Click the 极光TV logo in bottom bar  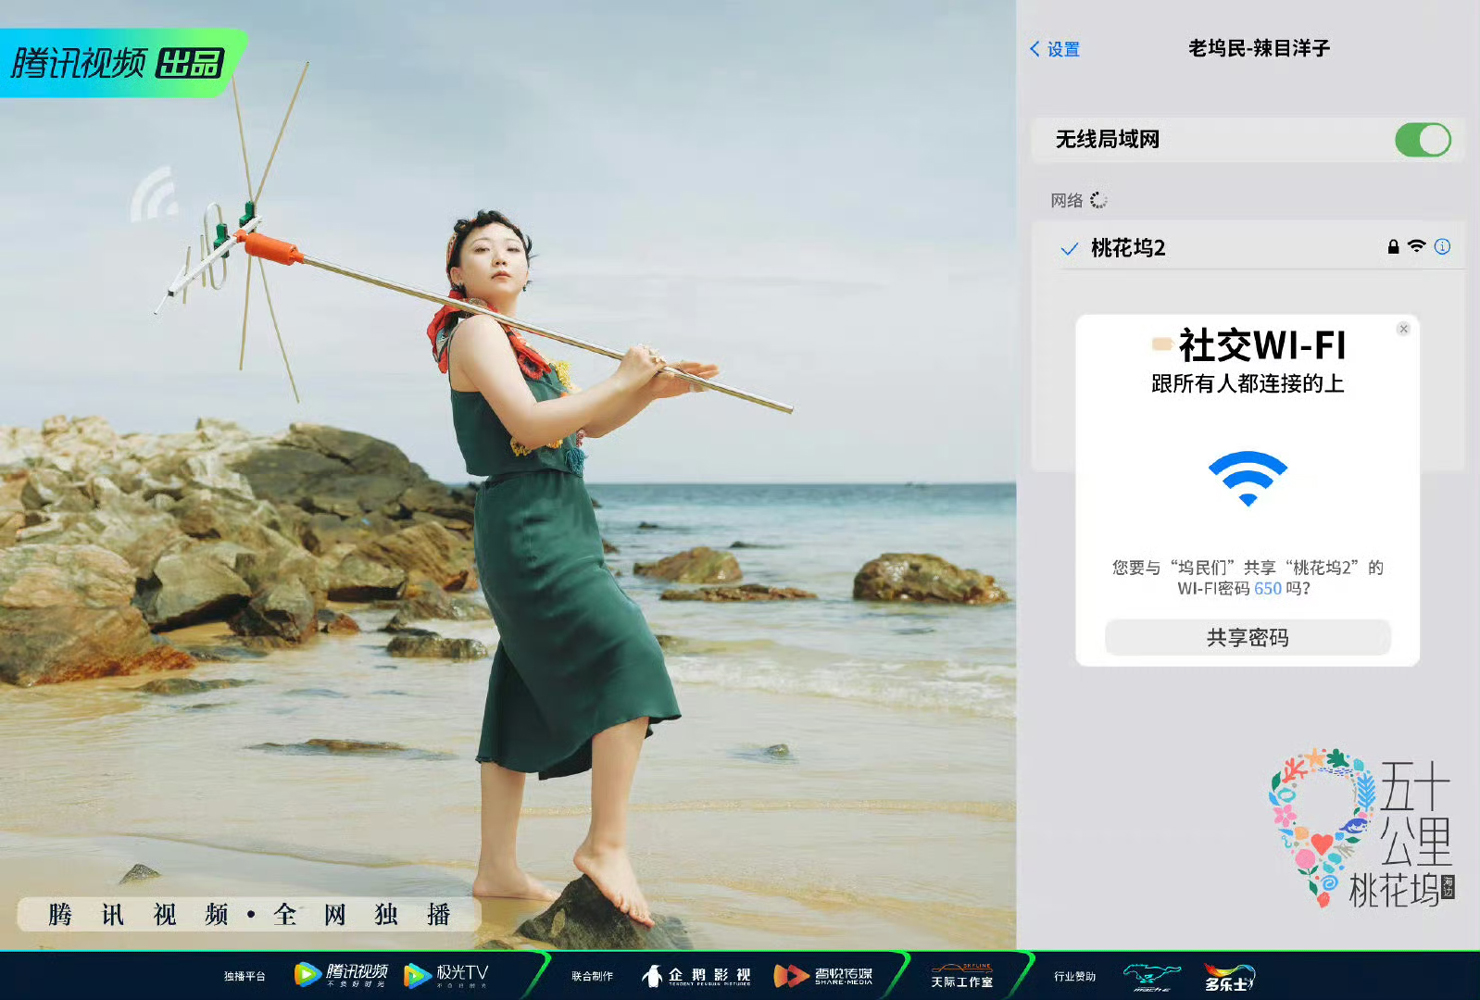[x=446, y=974]
